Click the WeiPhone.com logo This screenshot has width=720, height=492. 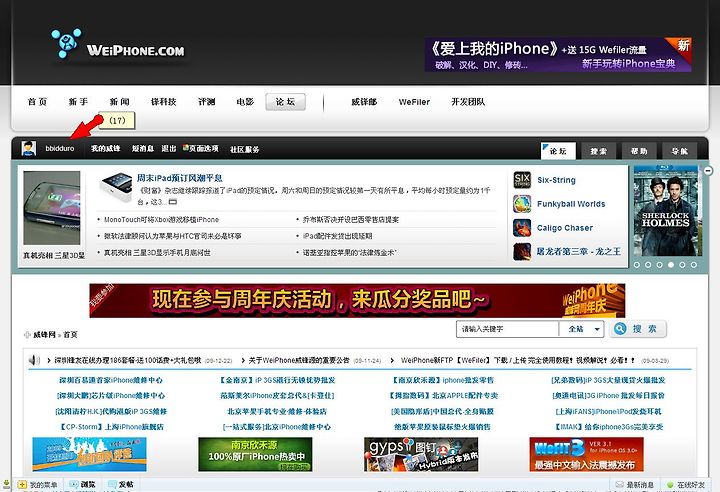(118, 45)
